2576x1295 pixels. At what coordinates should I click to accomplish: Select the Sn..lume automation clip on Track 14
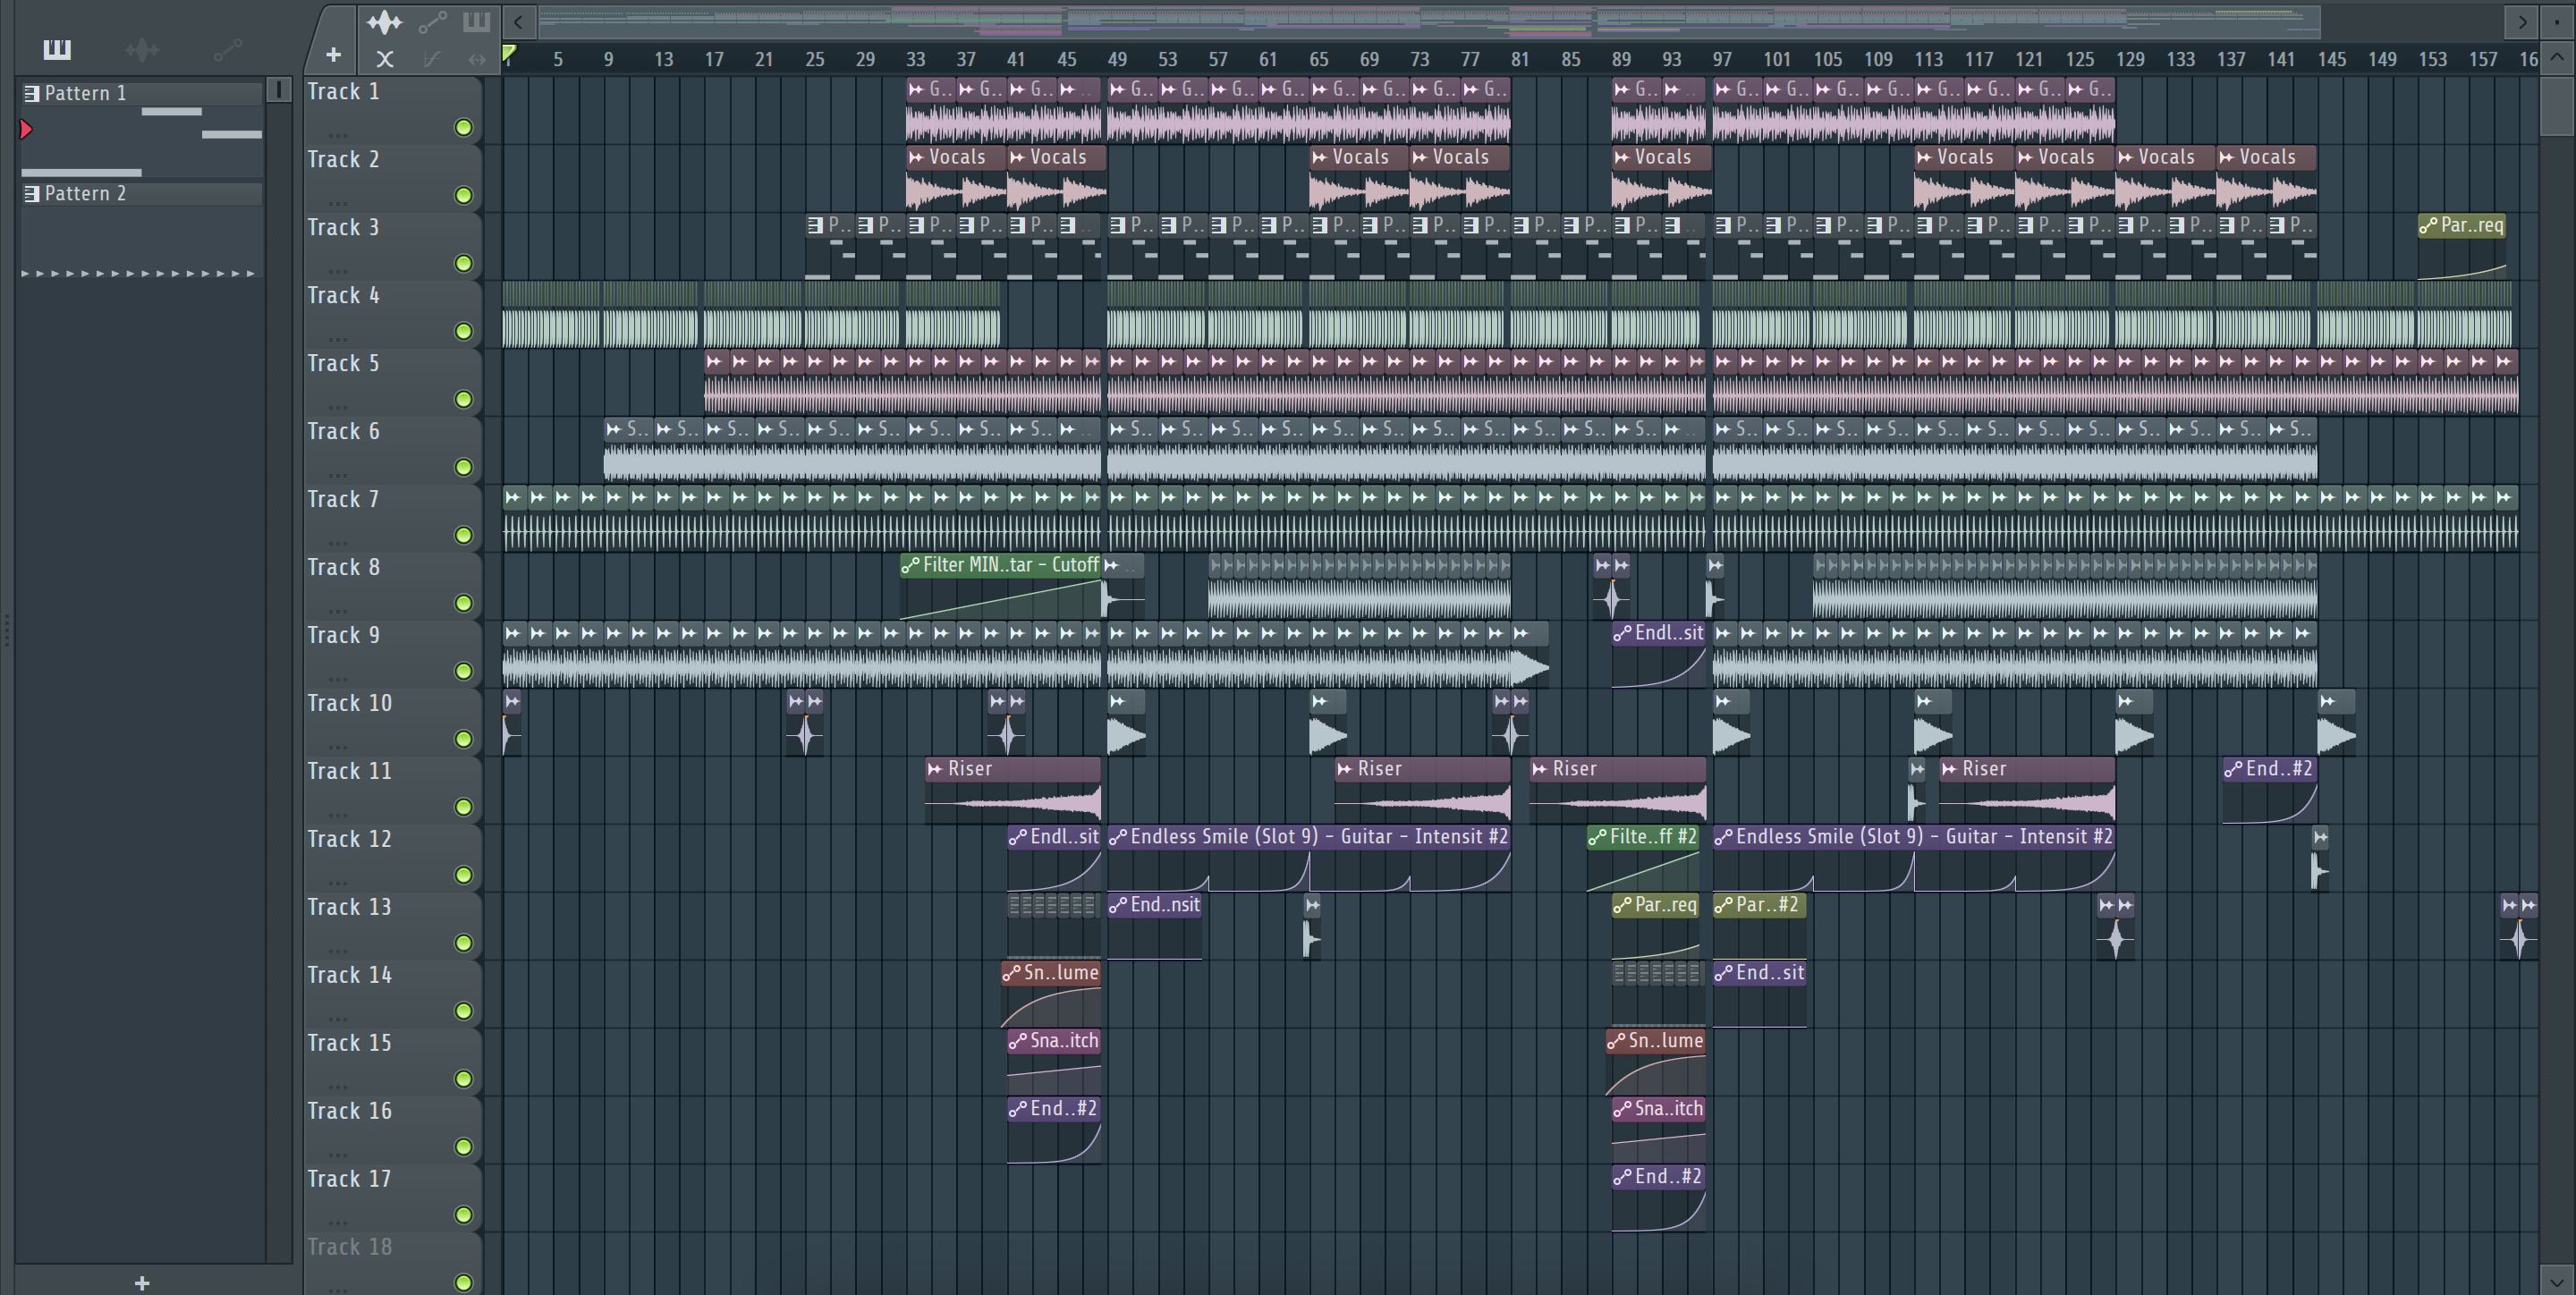(x=1051, y=994)
